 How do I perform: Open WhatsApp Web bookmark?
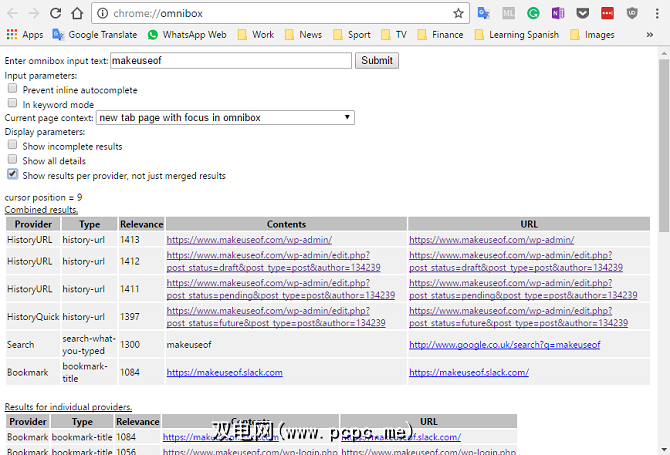[187, 35]
